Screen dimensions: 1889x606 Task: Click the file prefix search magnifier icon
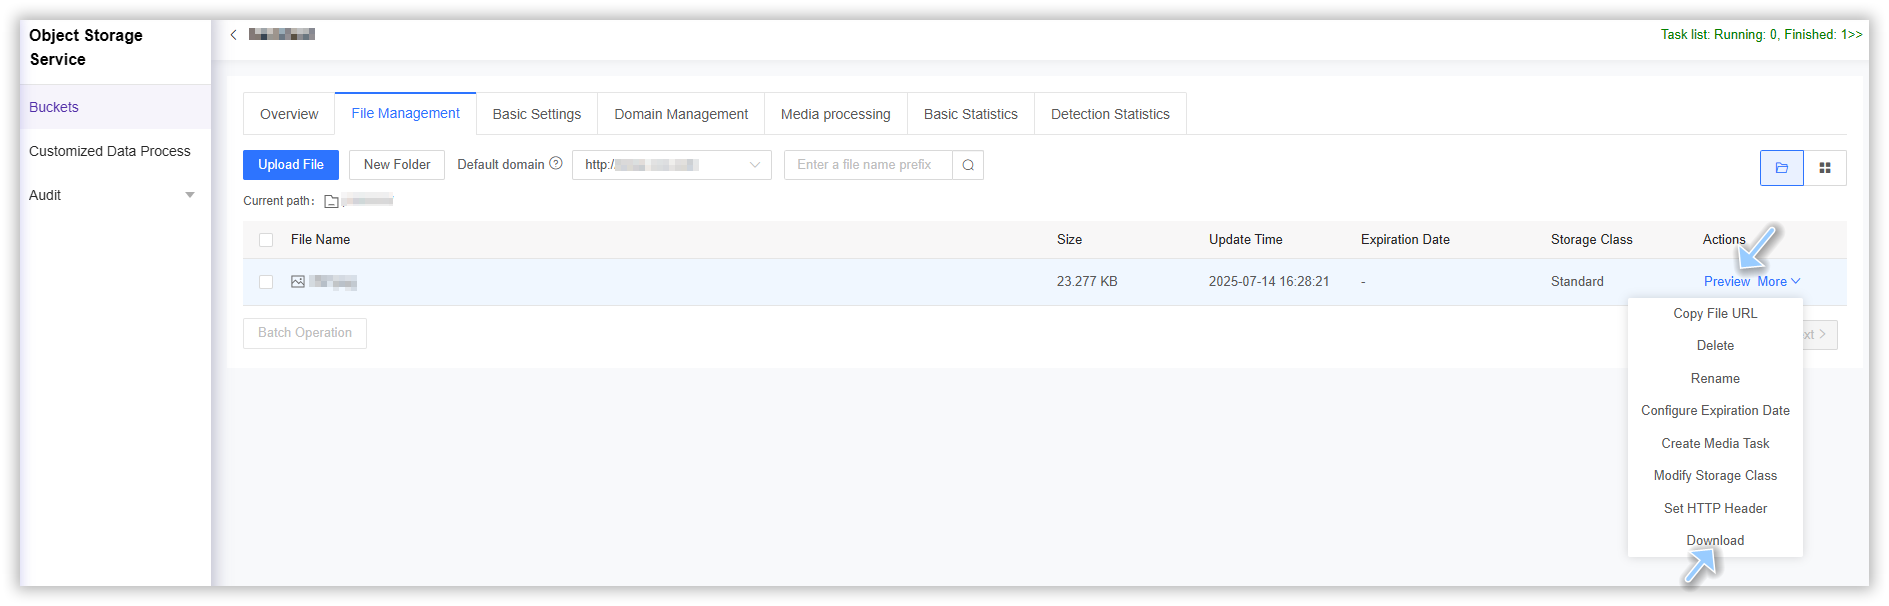point(968,165)
